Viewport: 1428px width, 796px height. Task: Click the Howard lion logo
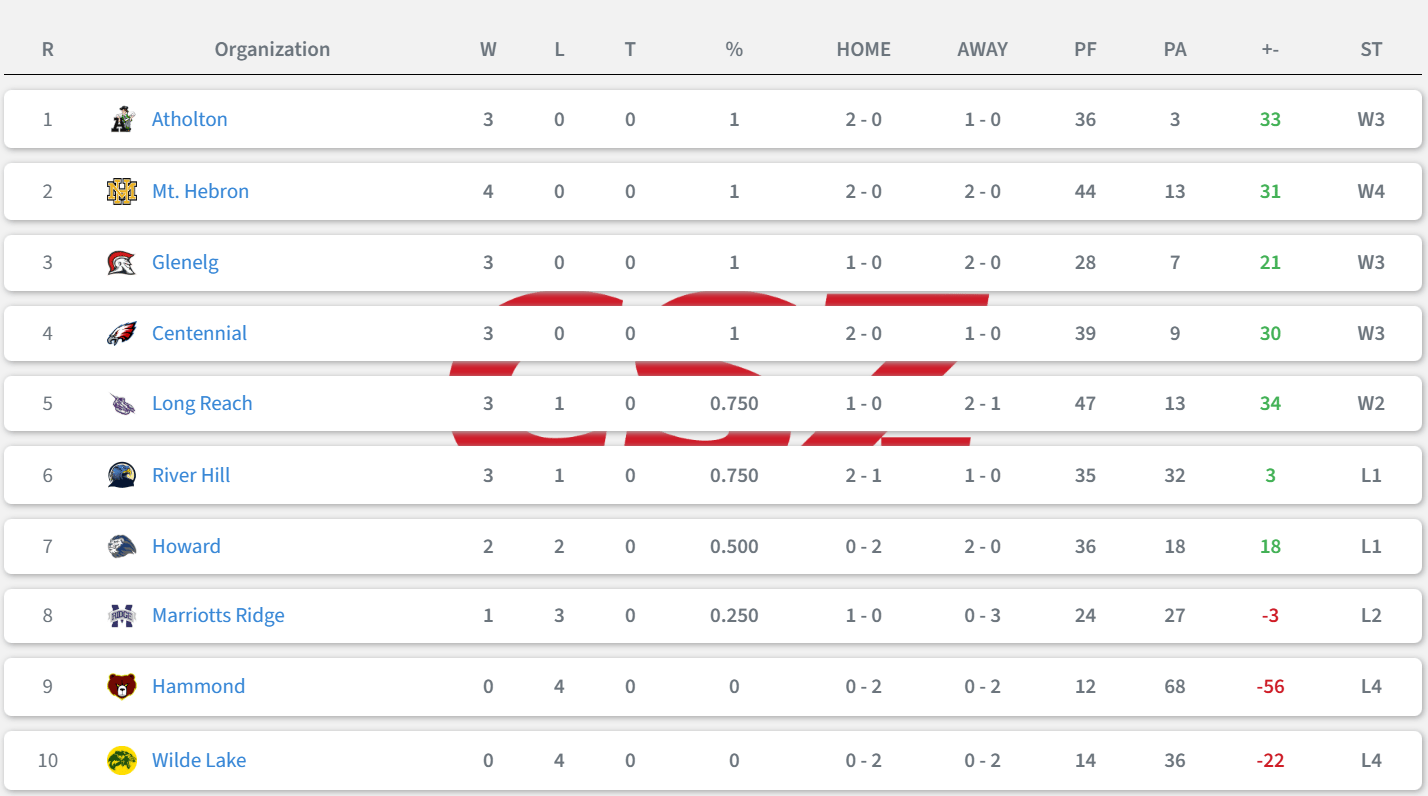122,546
